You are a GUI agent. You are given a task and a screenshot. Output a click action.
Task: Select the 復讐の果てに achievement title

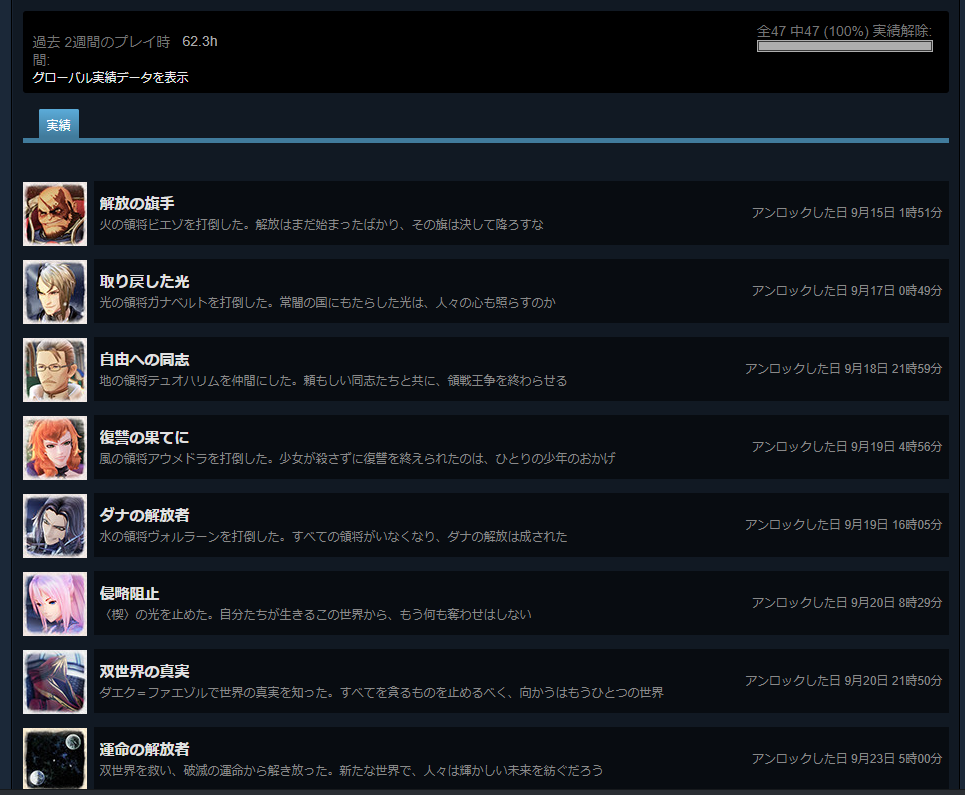pyautogui.click(x=144, y=437)
